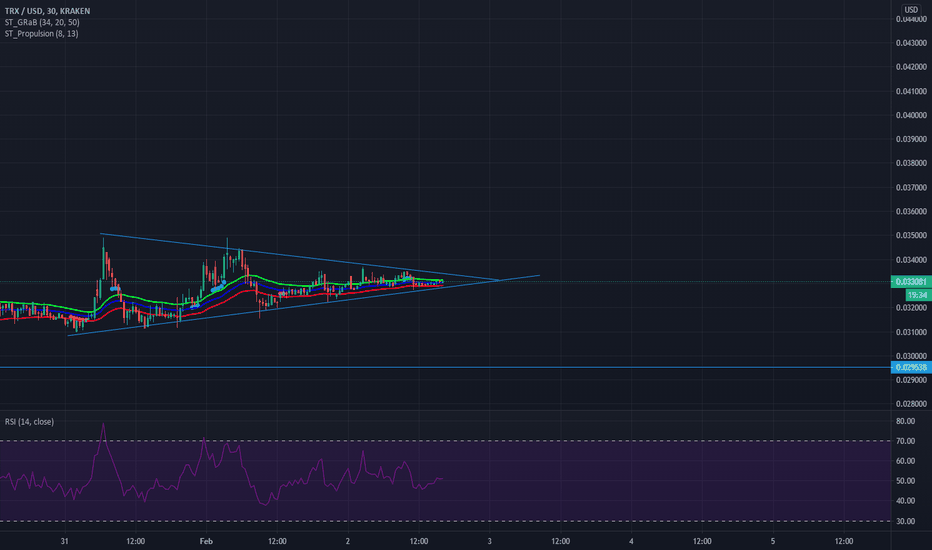Click the TRX / USD, 30, KRAKEN symbol title
The image size is (932, 550).
[x=48, y=11]
